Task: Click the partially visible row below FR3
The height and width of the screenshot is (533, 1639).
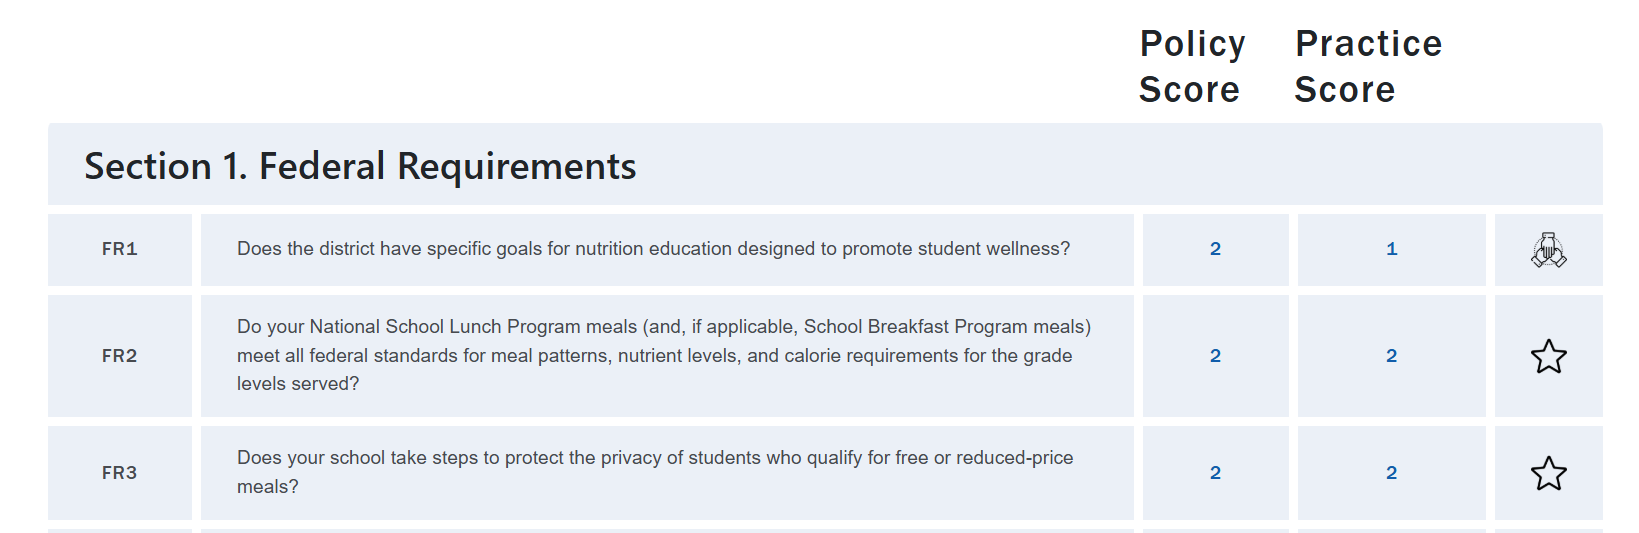Action: pos(667,530)
